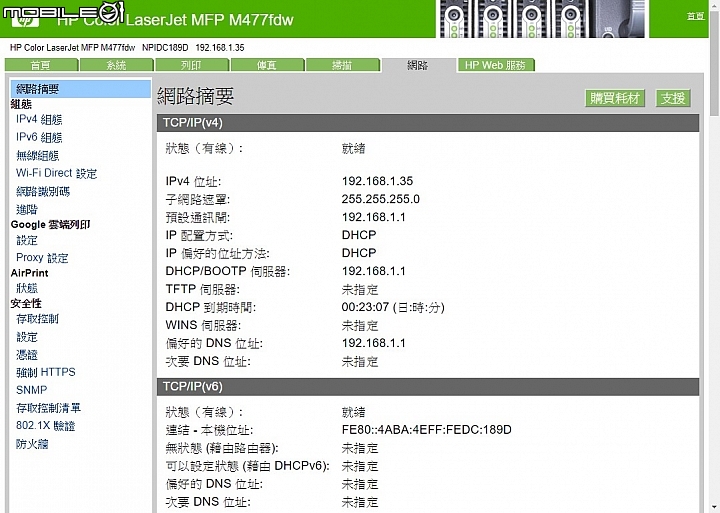Follow the 首頁 link in the banner

[695, 16]
